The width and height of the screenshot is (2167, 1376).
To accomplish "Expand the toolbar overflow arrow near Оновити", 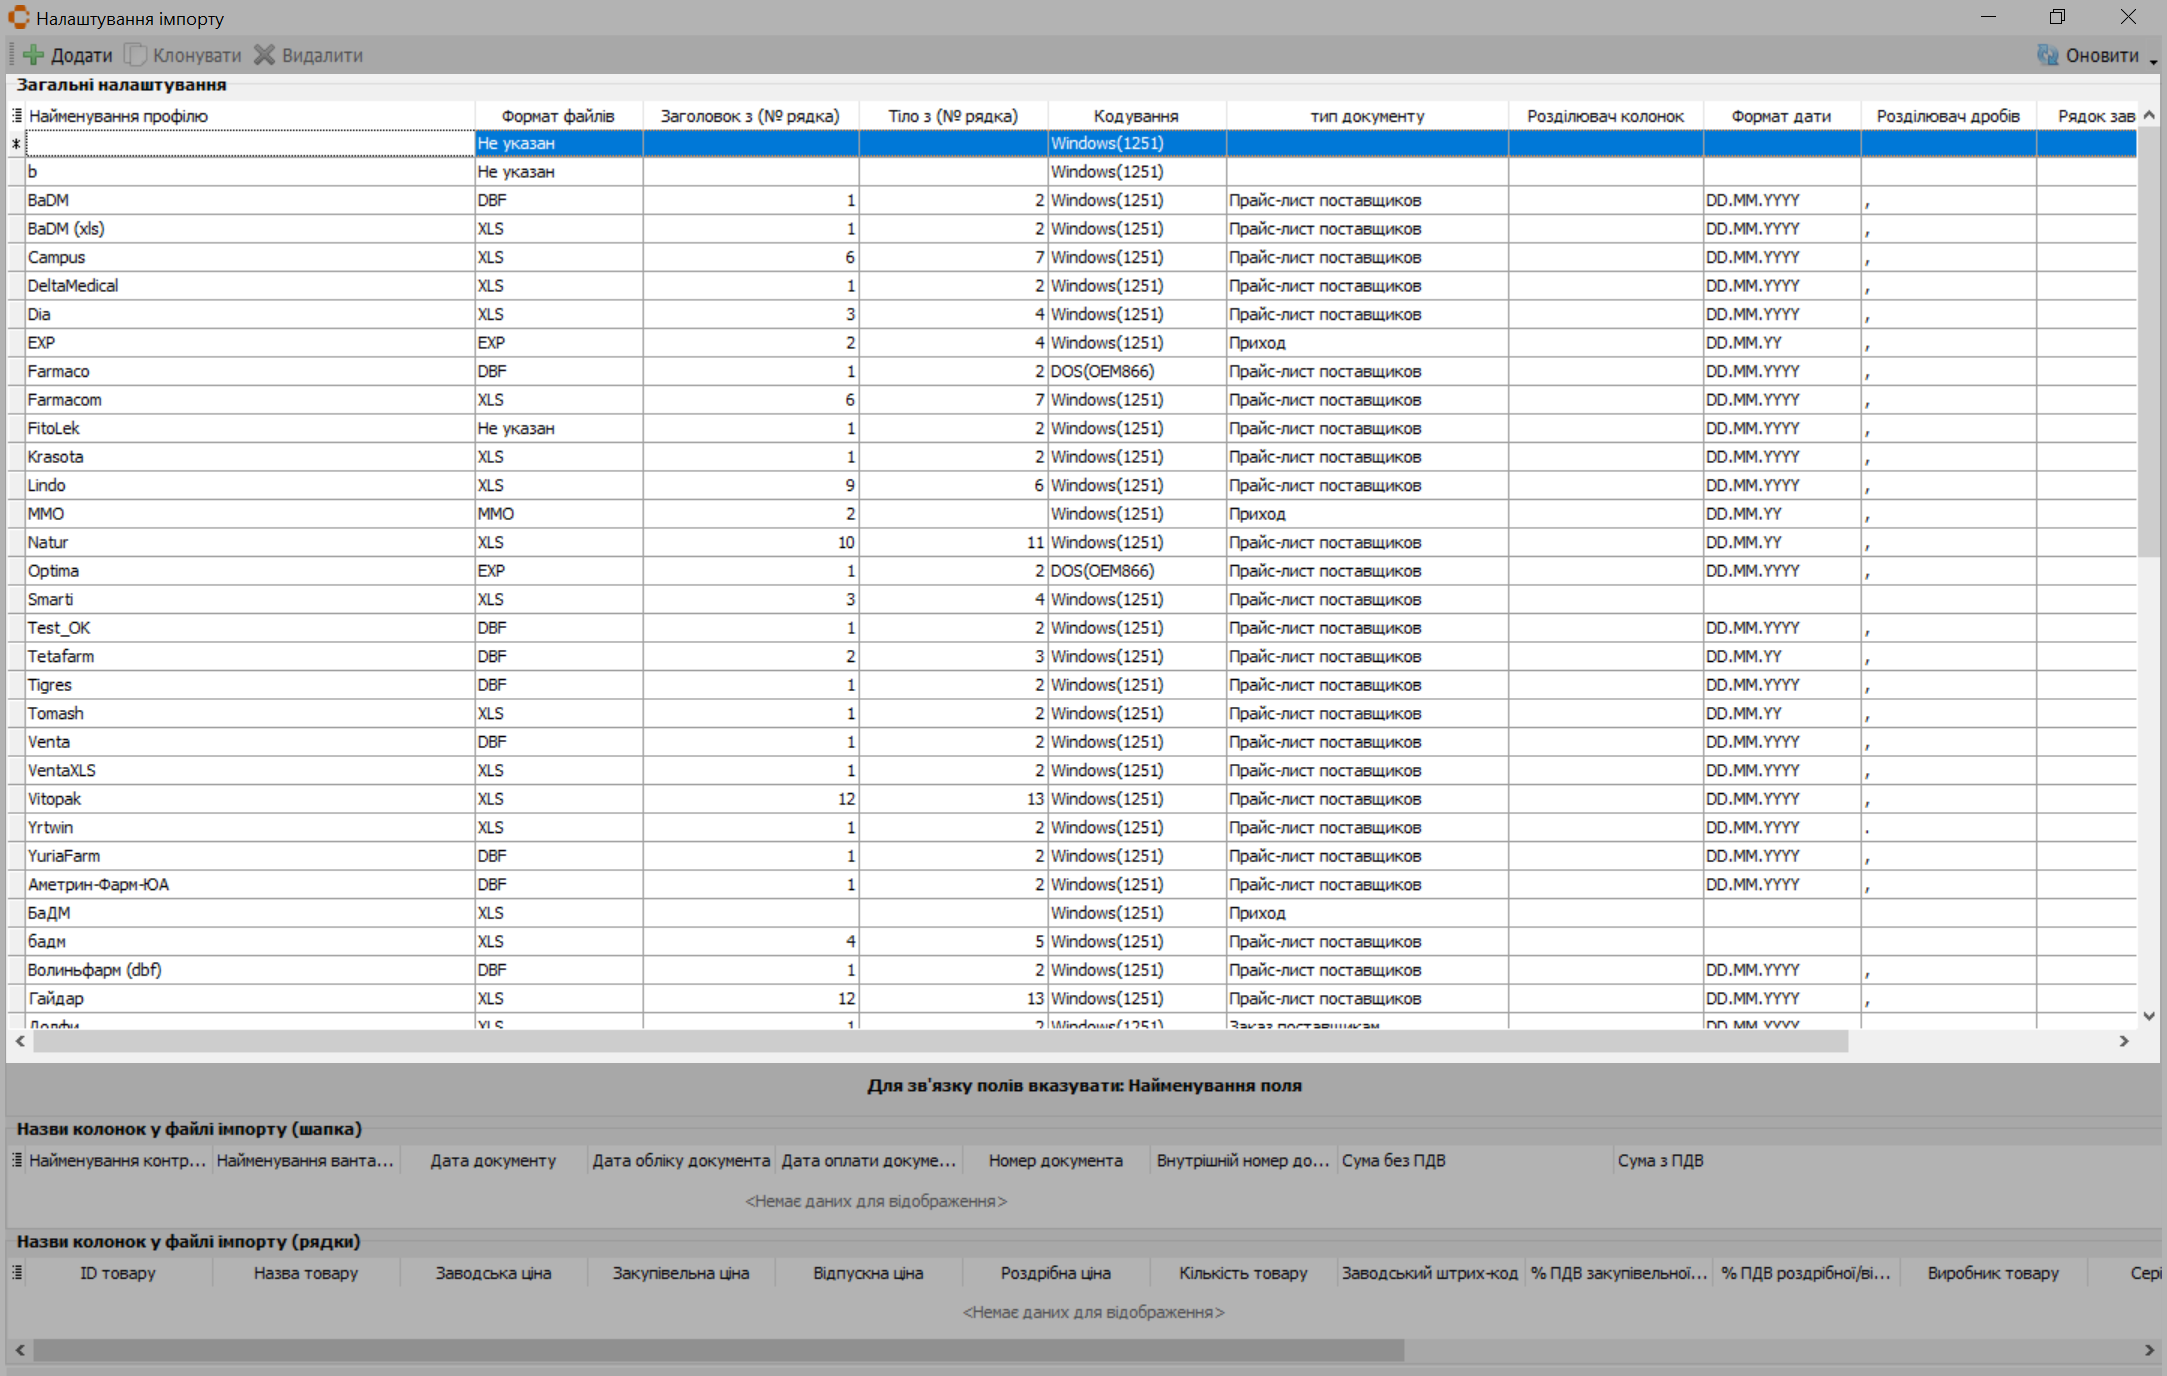I will (x=2153, y=62).
